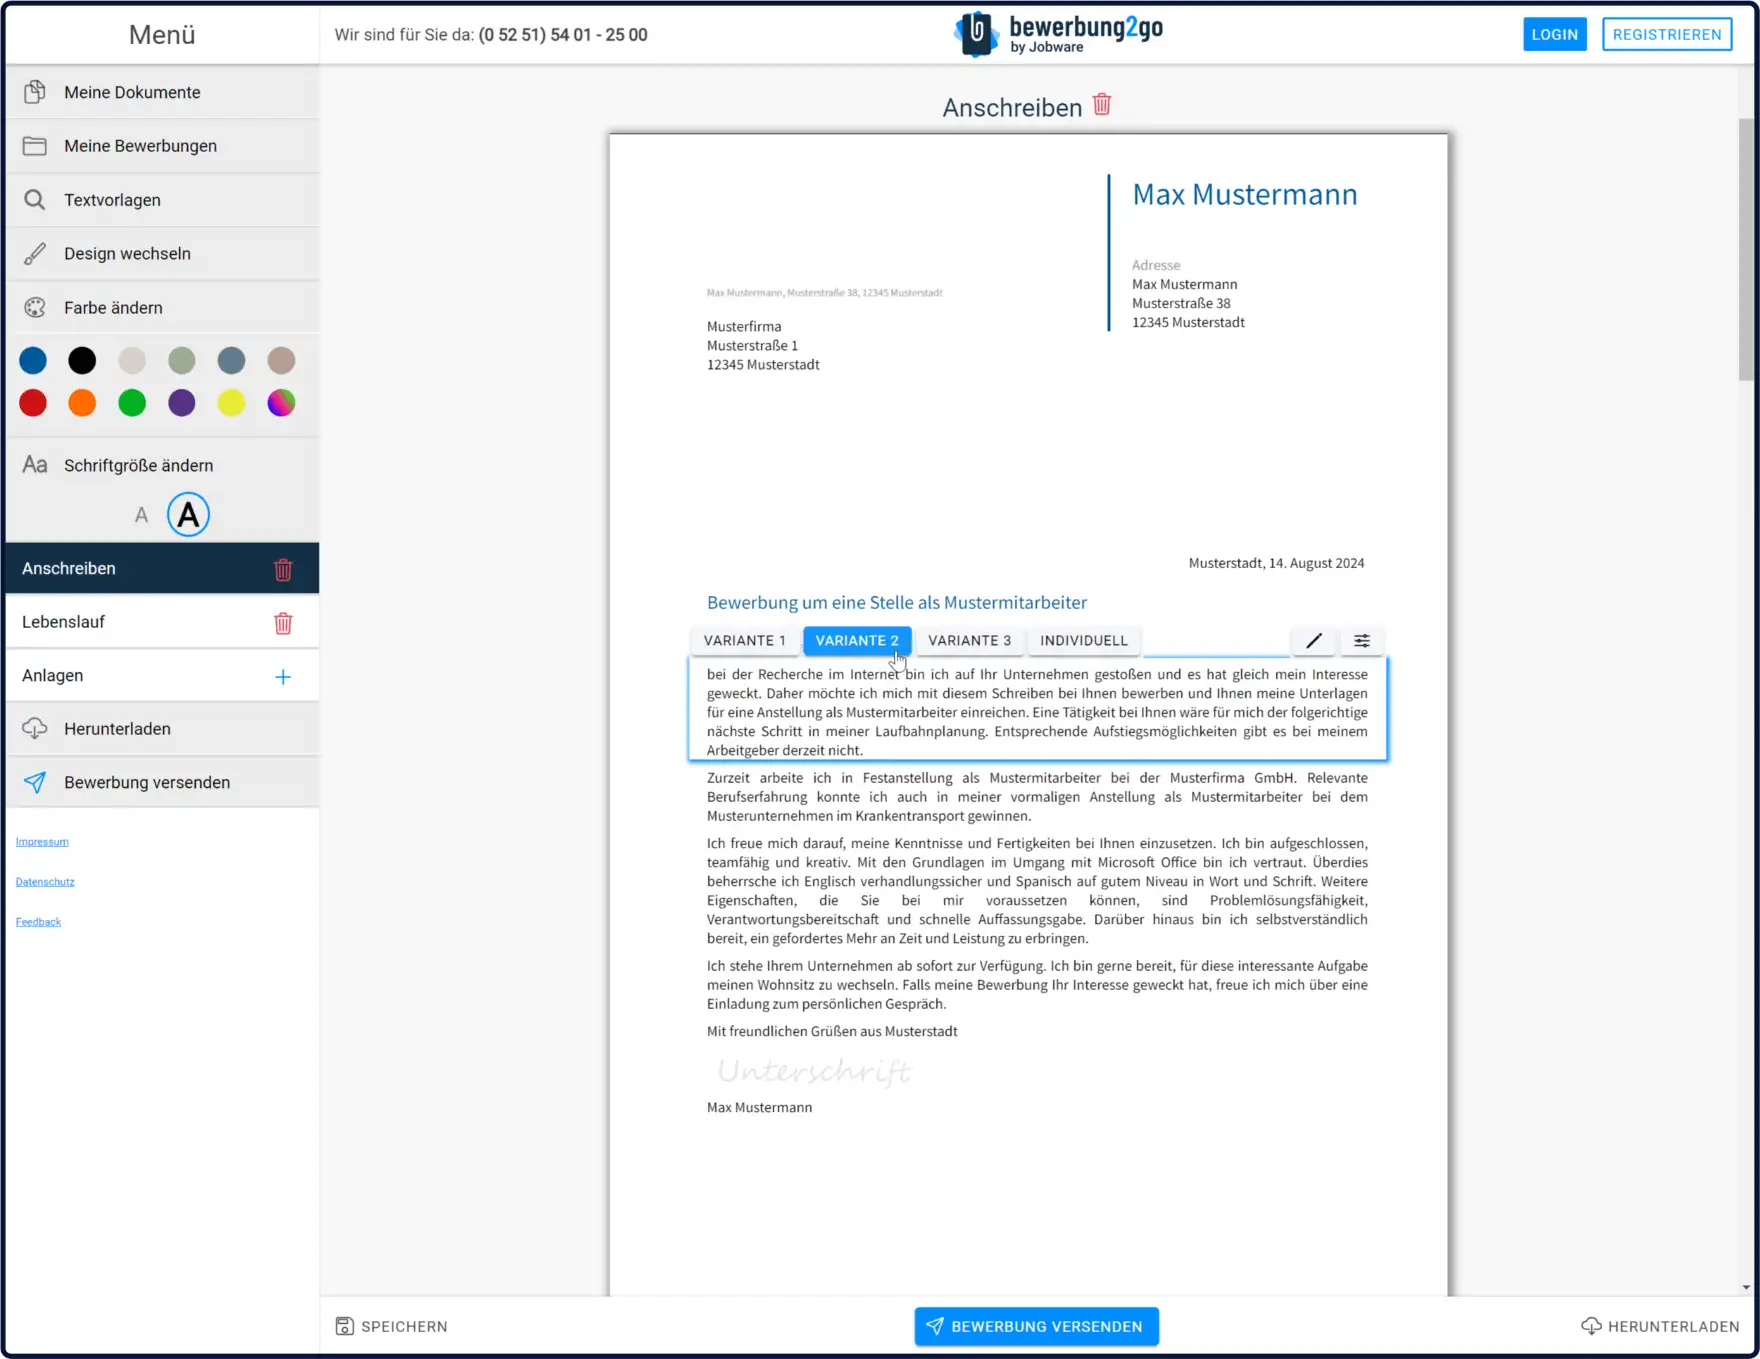Viewport: 1760px width, 1359px height.
Task: Click the Farbe ändern palette entry
Action: [x=162, y=308]
